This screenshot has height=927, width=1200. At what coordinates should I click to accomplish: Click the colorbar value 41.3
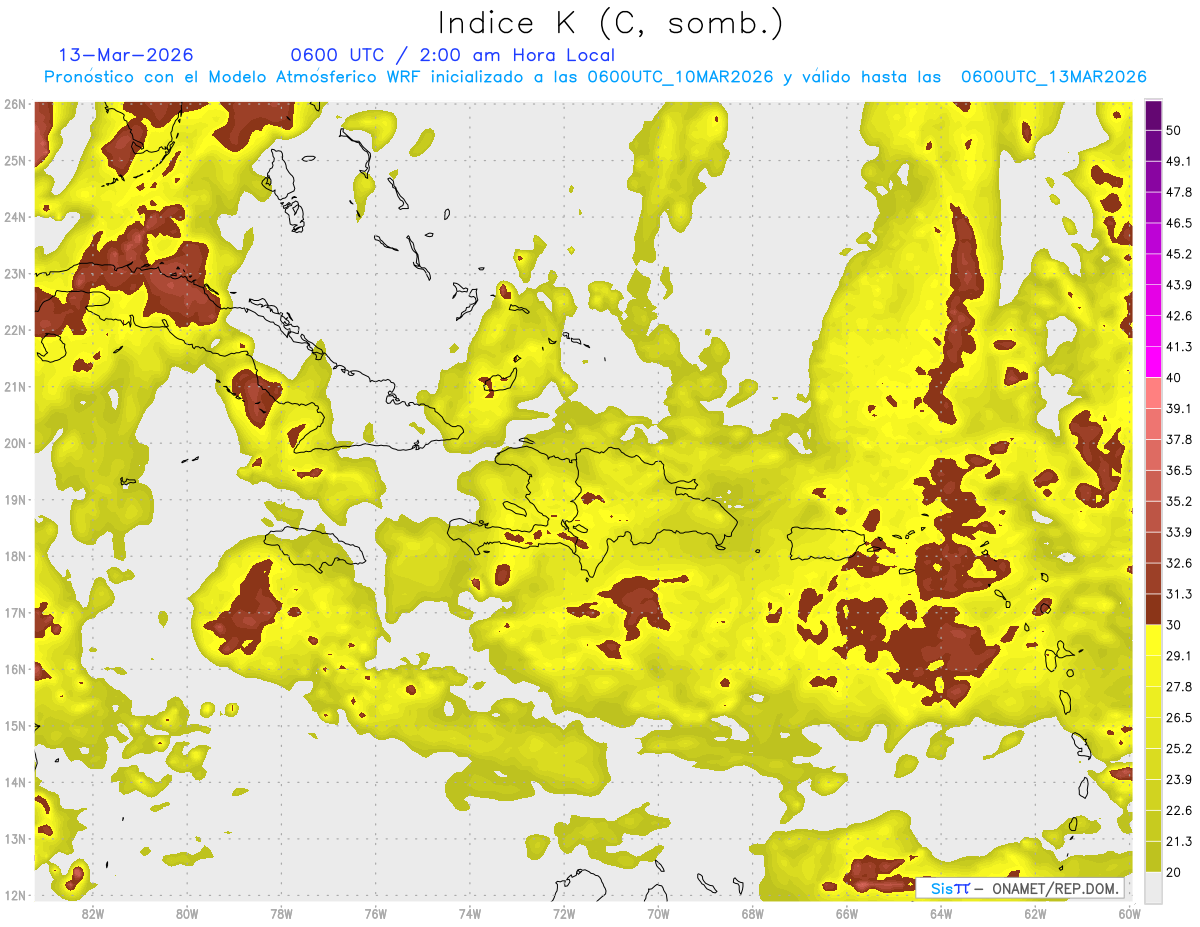coord(1179,347)
